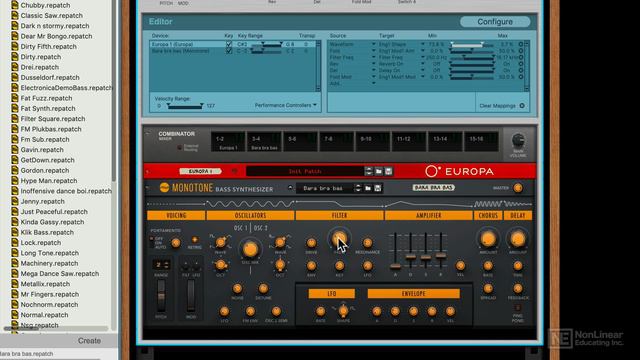Screen dimensions: 640x360
Task: Select the Chorus section tab
Action: (x=488, y=215)
